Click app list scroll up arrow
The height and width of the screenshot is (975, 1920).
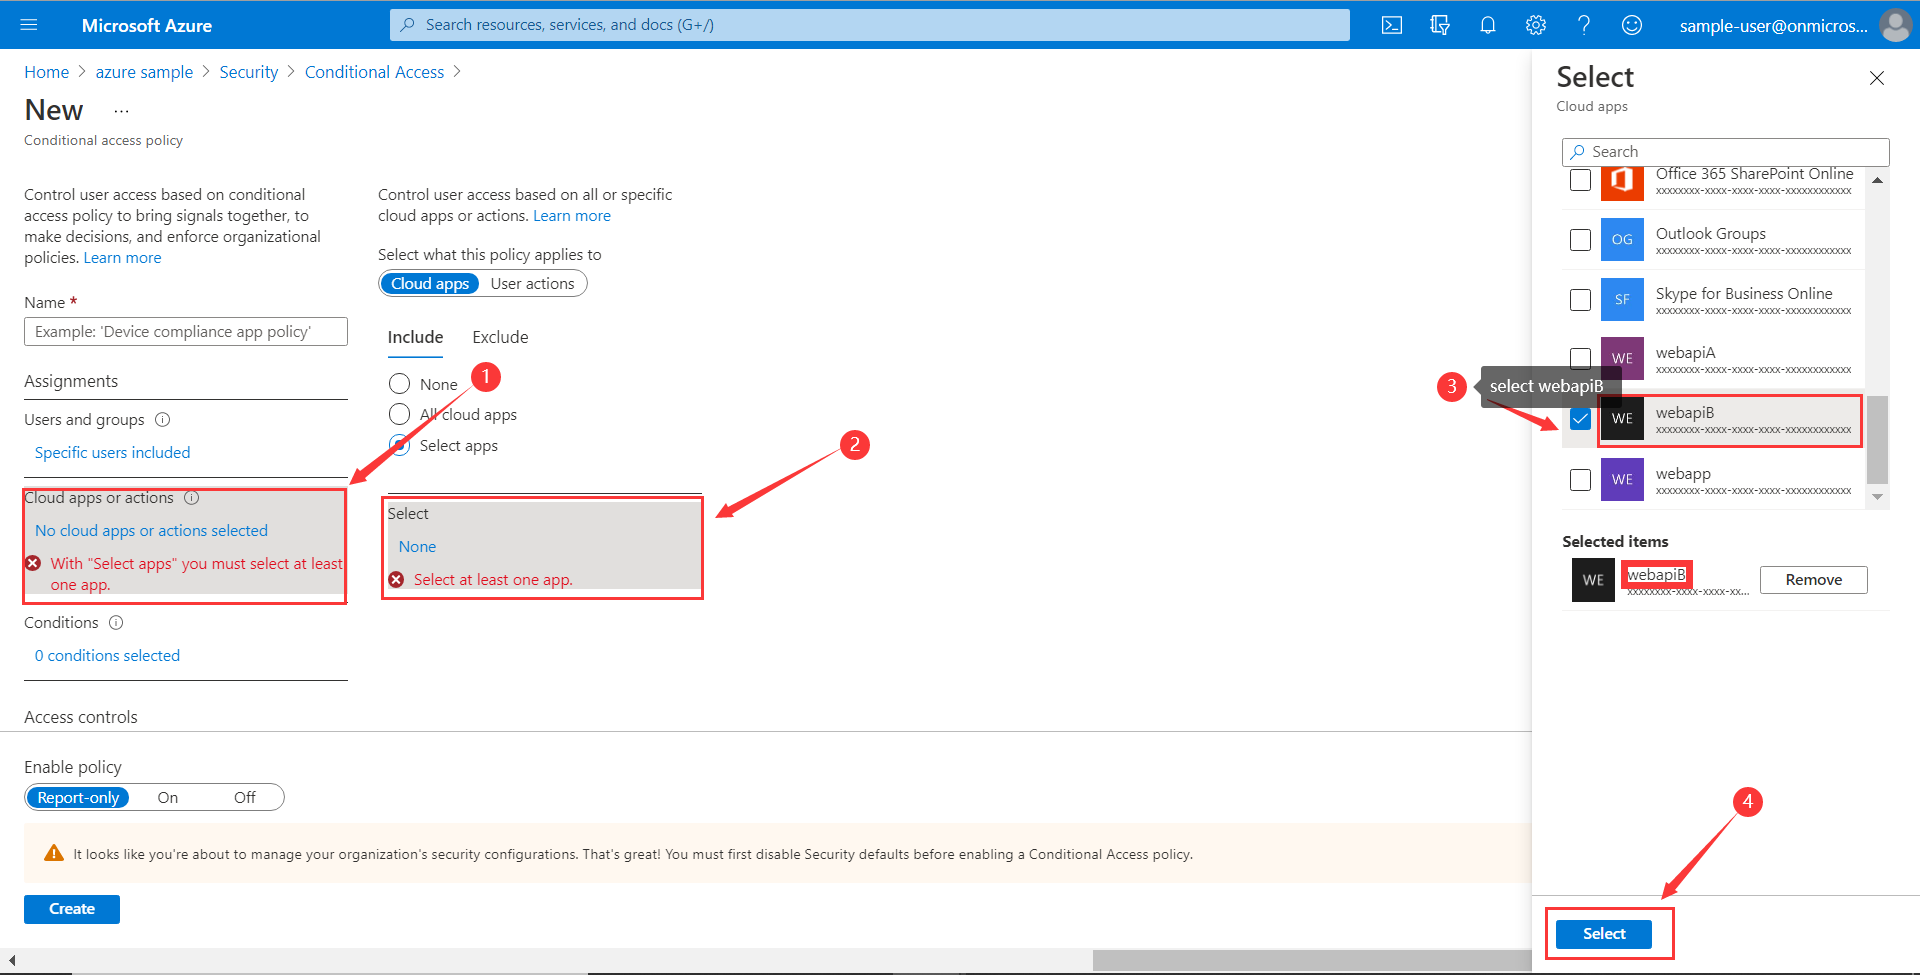[1877, 181]
